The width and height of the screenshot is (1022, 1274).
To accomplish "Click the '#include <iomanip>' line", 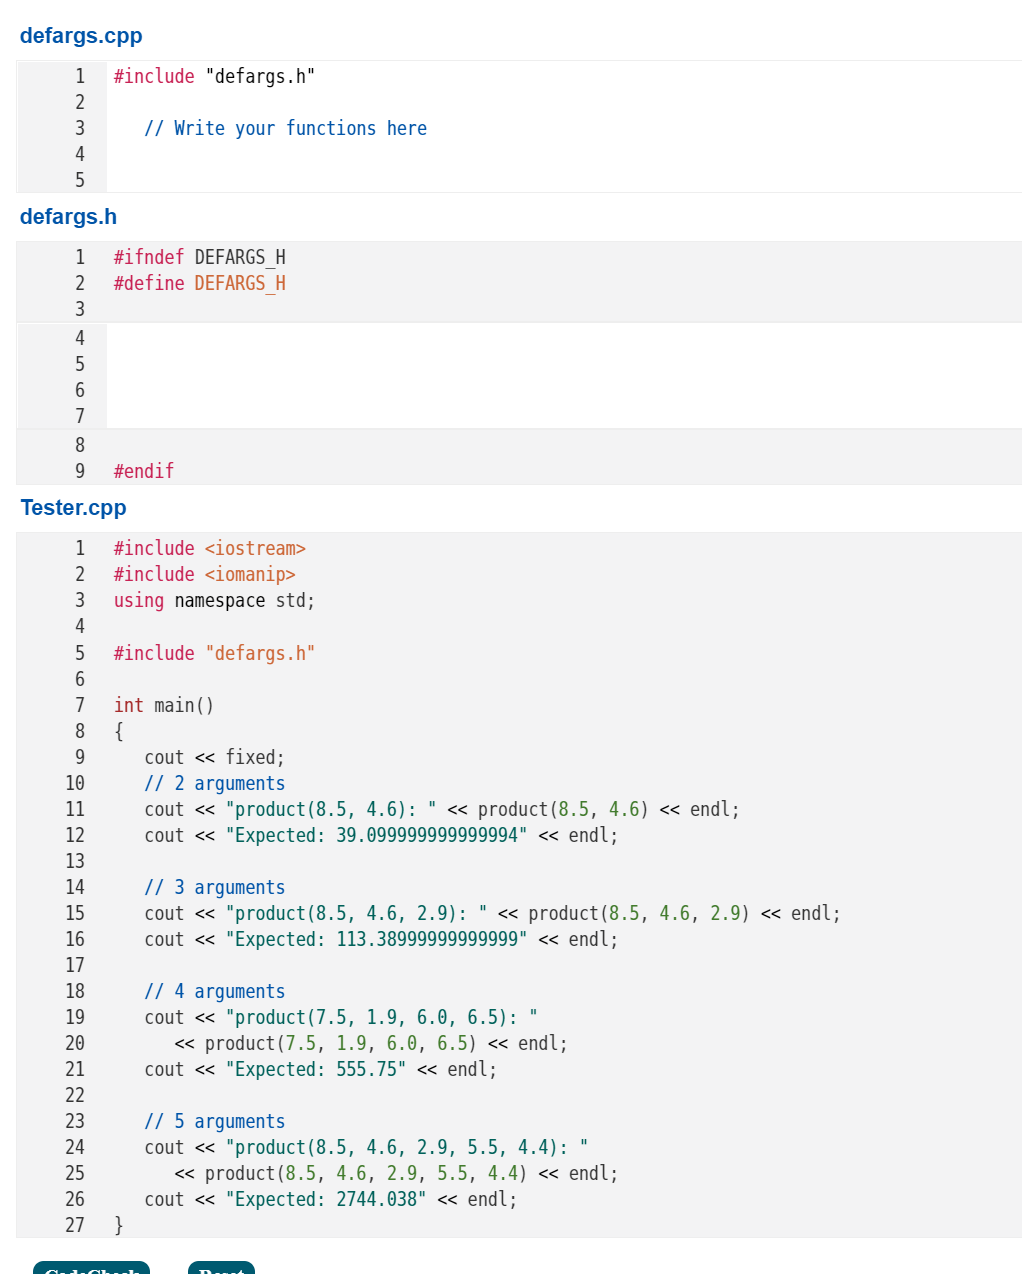I will point(203,574).
